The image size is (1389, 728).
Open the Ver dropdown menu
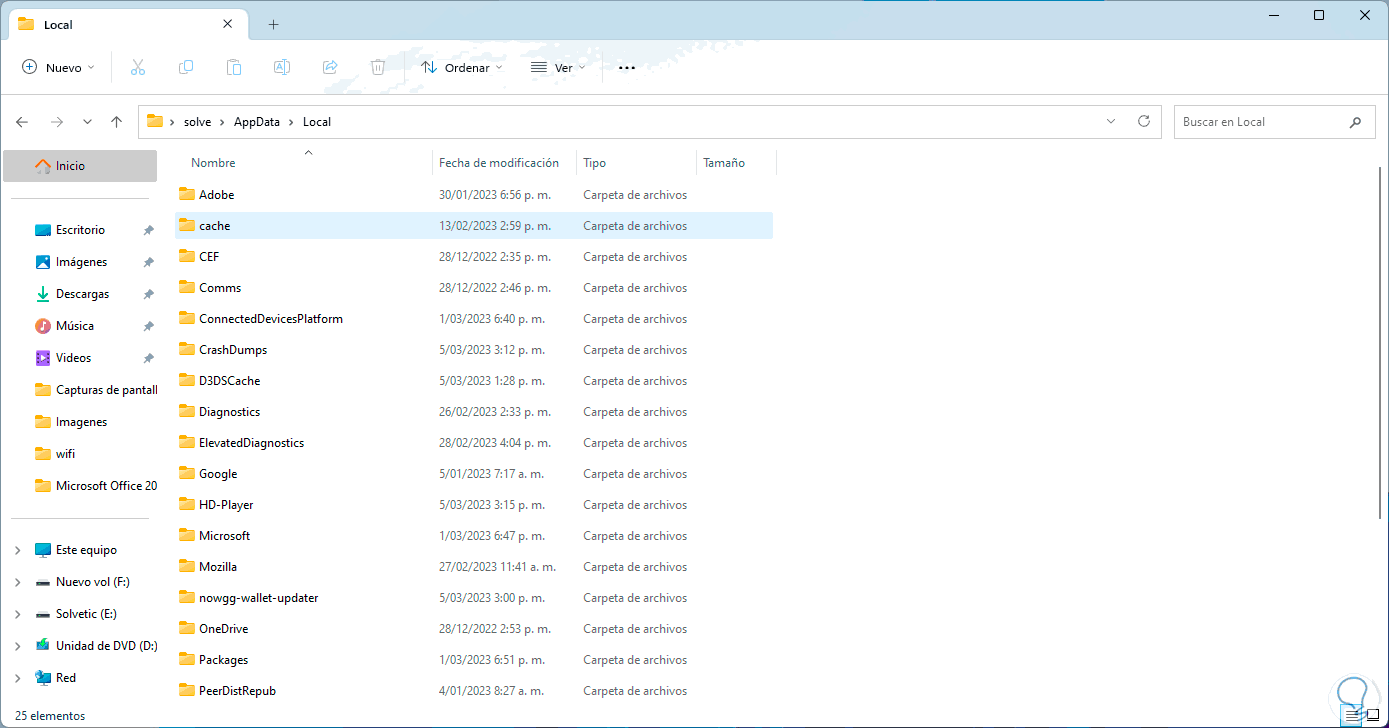click(558, 68)
